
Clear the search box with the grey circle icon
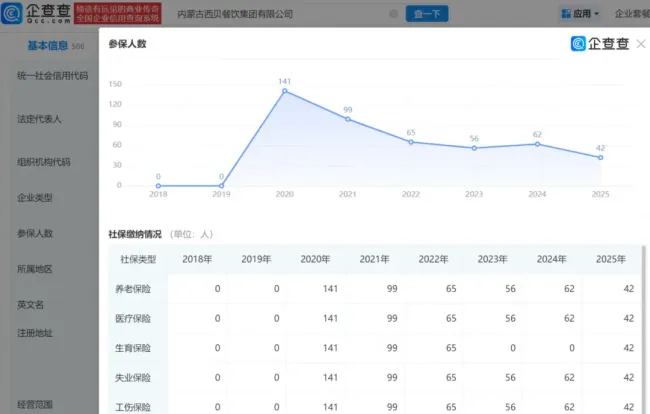pyautogui.click(x=393, y=14)
